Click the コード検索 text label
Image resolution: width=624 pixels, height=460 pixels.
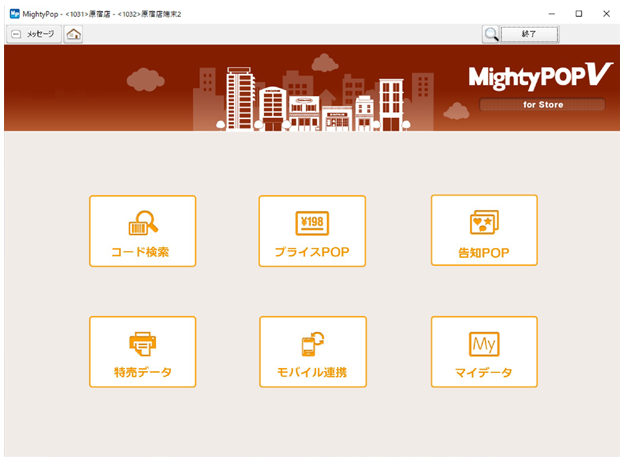tap(141, 252)
